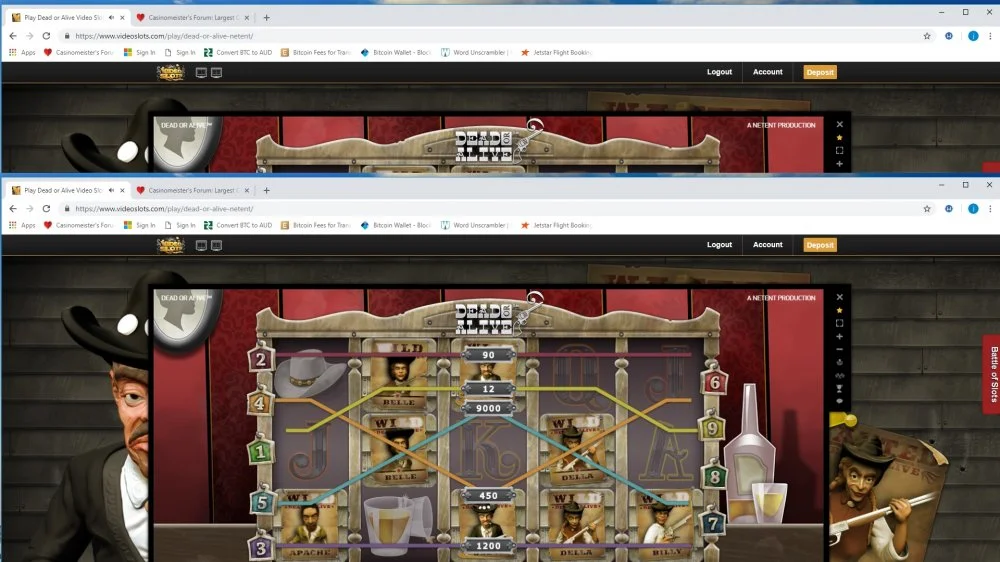Open Bitcoin Fees bookmark in lower window
The width and height of the screenshot is (1000, 562).
(x=316, y=225)
